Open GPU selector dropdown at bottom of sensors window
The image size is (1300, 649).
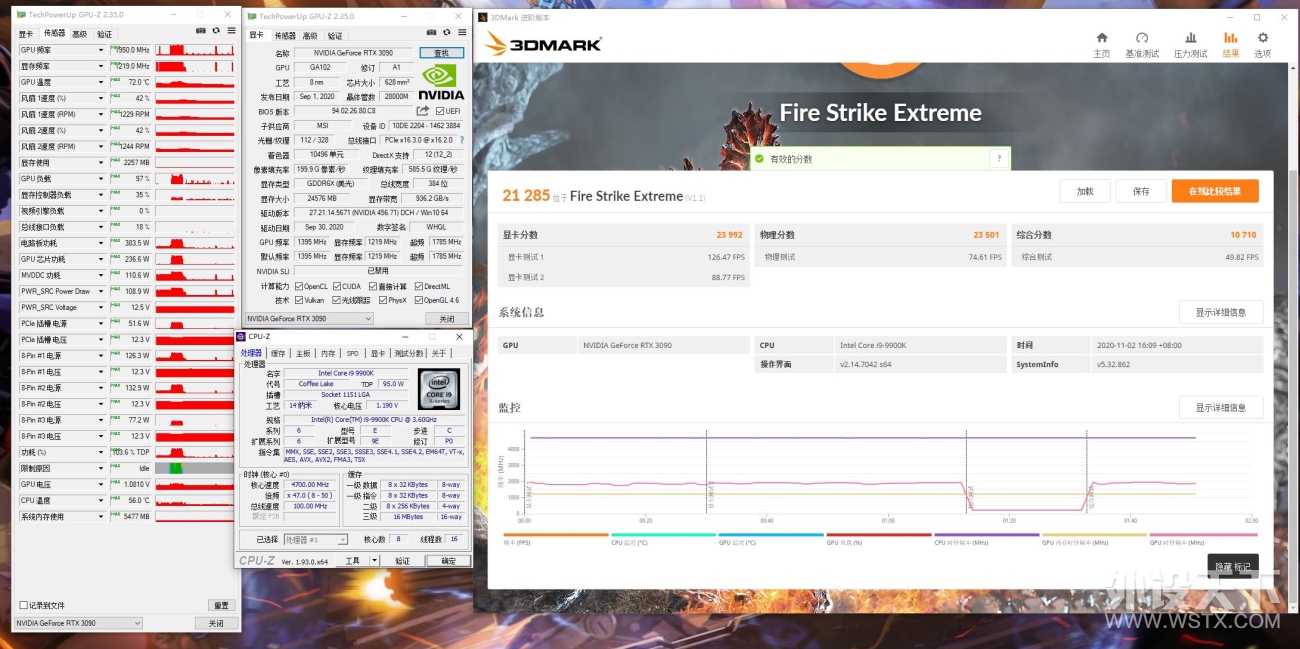(78, 623)
